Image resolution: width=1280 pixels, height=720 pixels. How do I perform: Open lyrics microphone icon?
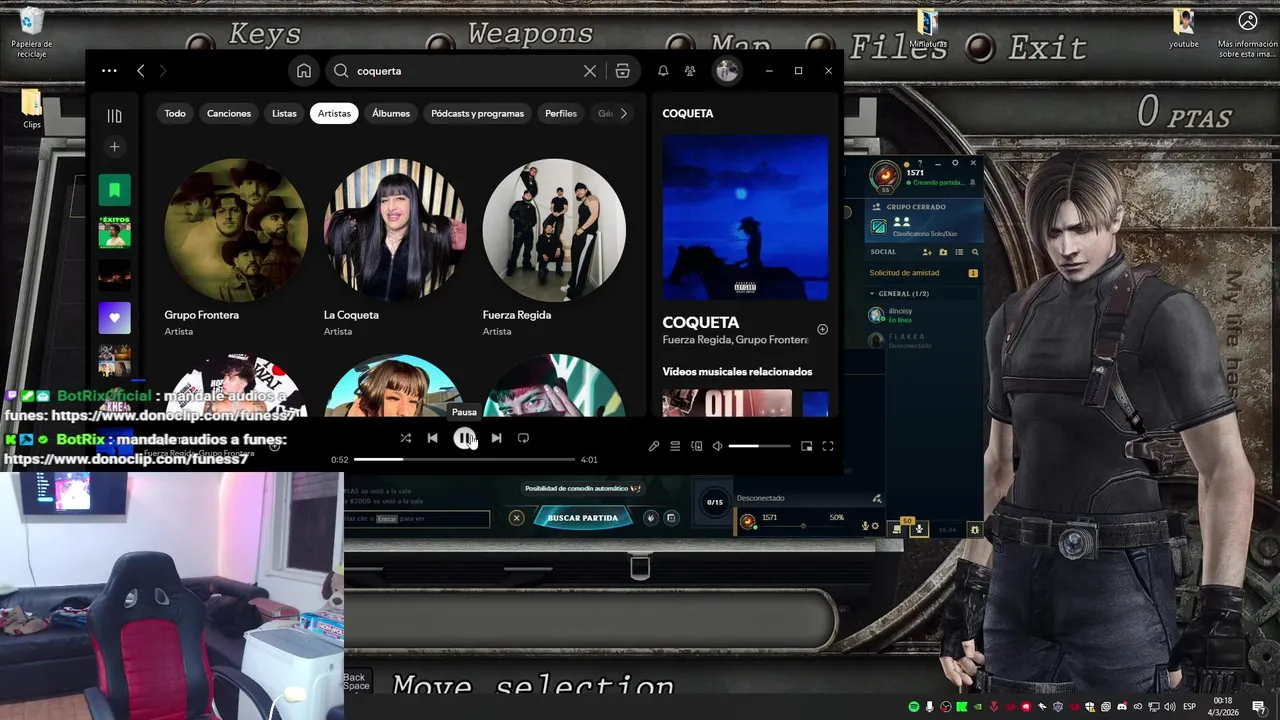point(654,446)
